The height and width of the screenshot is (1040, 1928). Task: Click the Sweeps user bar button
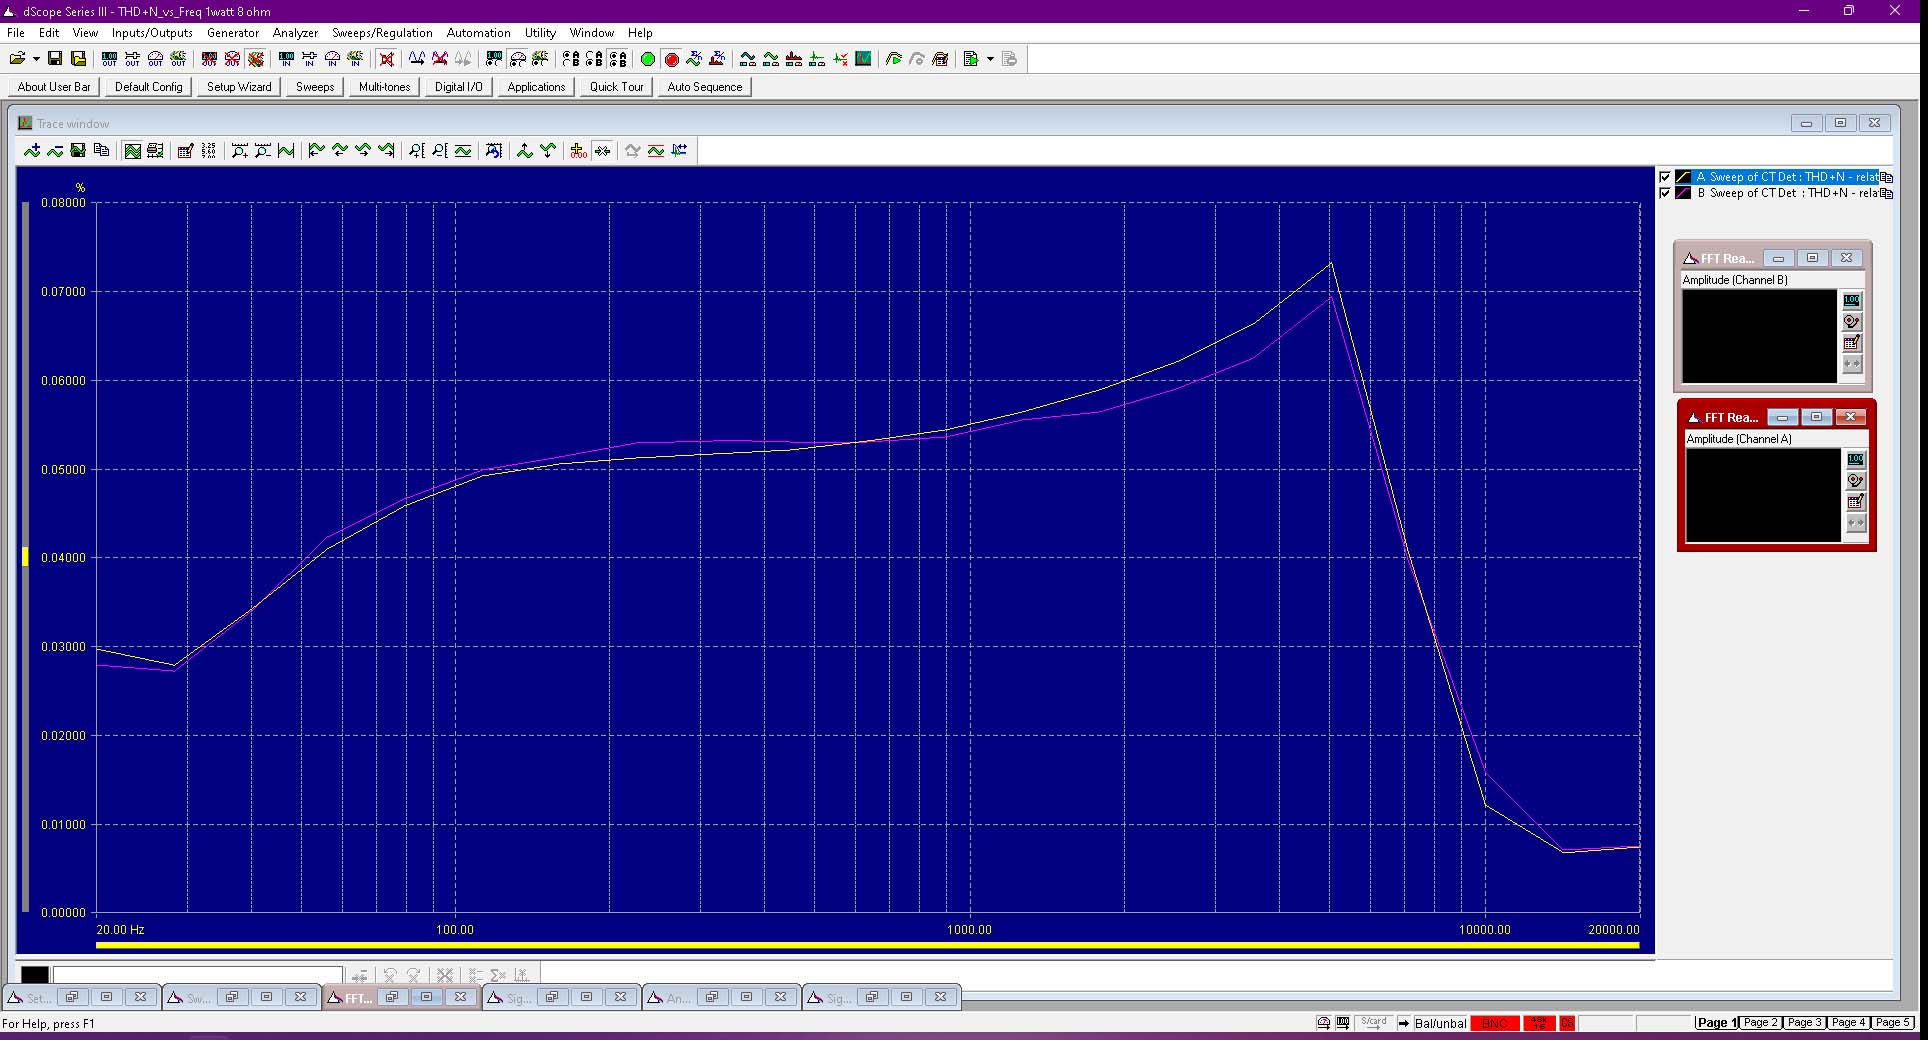point(315,87)
